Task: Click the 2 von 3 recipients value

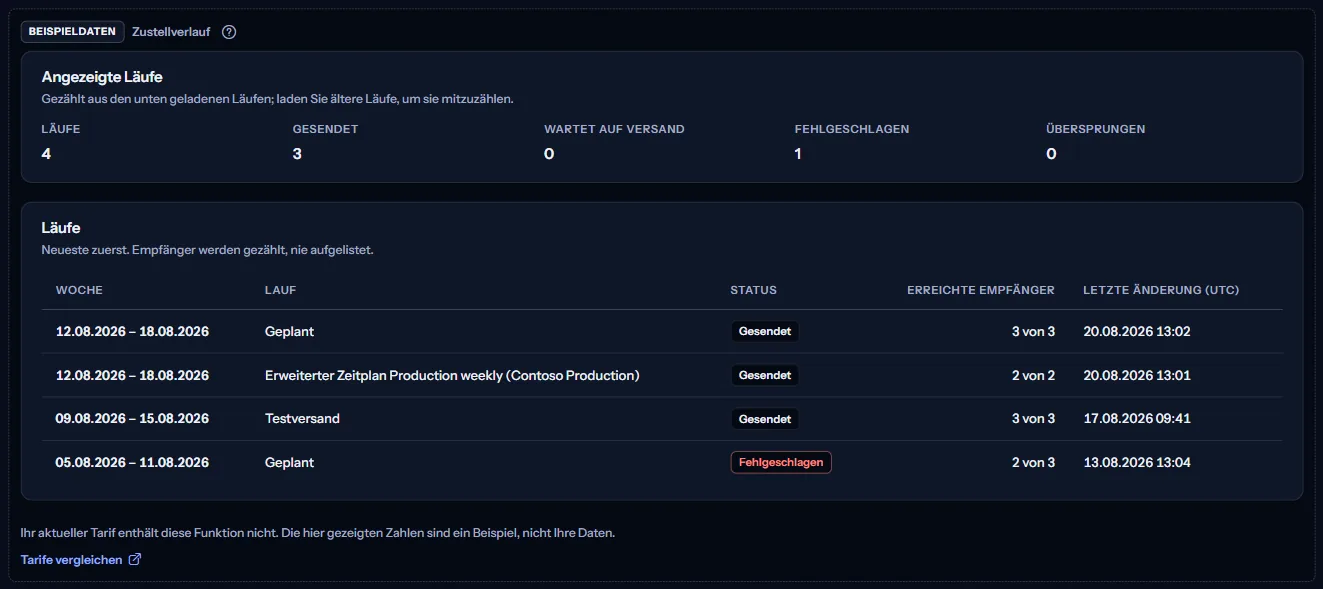Action: [1033, 462]
